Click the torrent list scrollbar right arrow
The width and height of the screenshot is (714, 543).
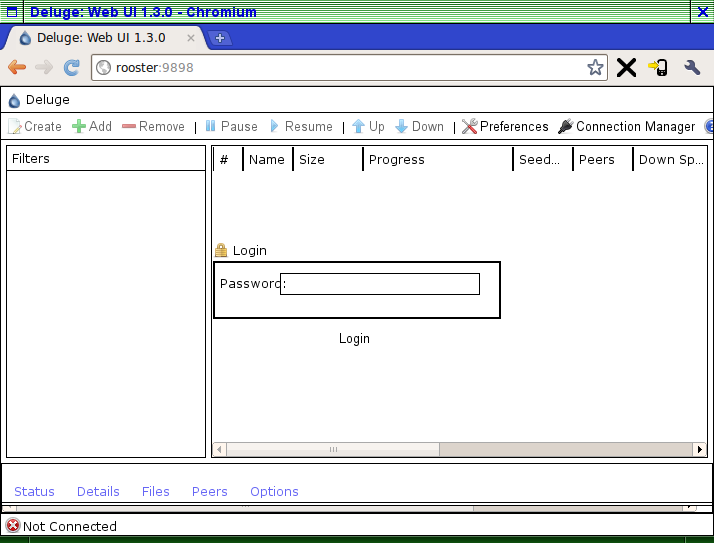[x=700, y=450]
